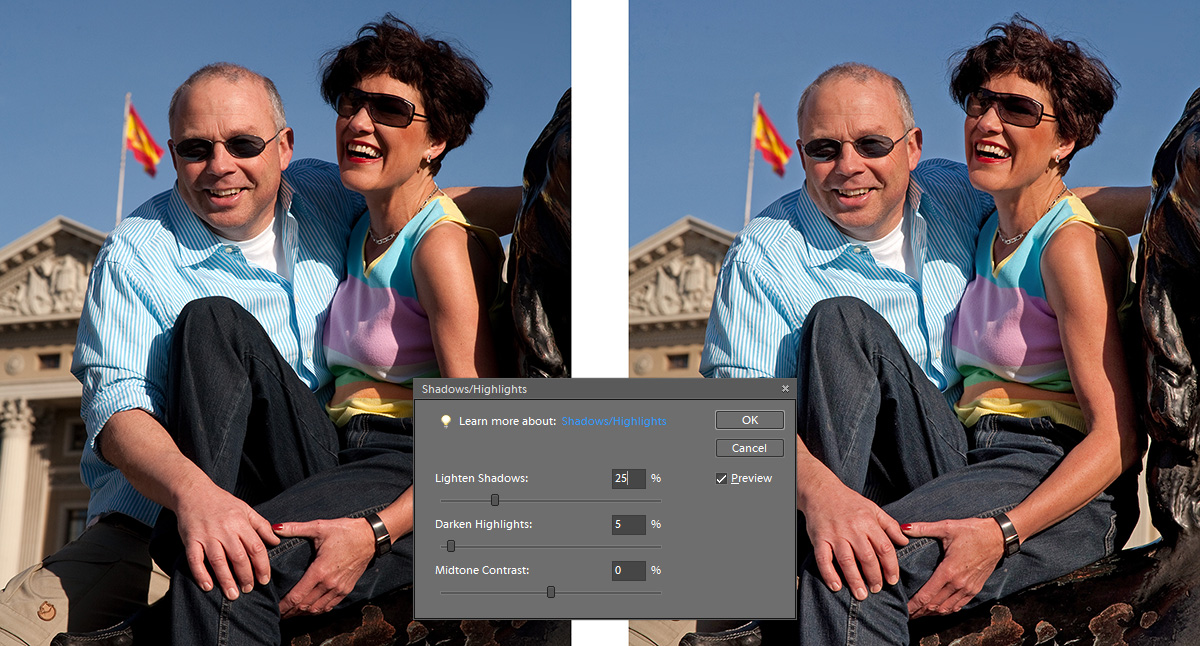
Task: Click the Lighten Shadows slider handle
Action: [x=495, y=500]
